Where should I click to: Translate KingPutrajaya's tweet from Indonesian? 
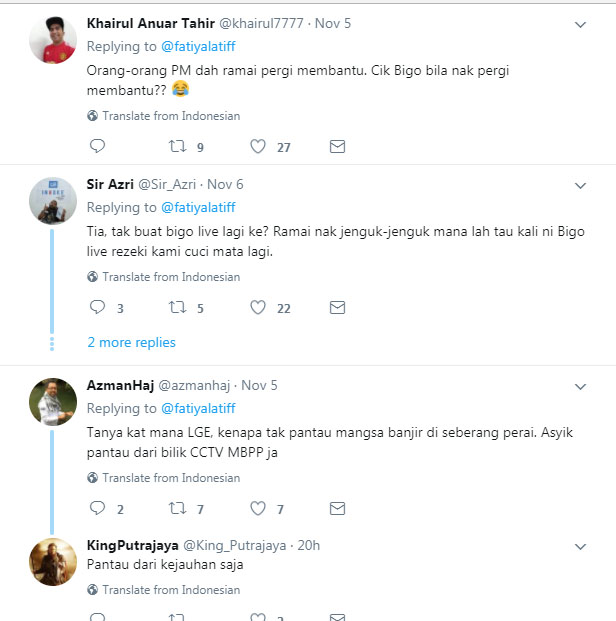click(171, 590)
